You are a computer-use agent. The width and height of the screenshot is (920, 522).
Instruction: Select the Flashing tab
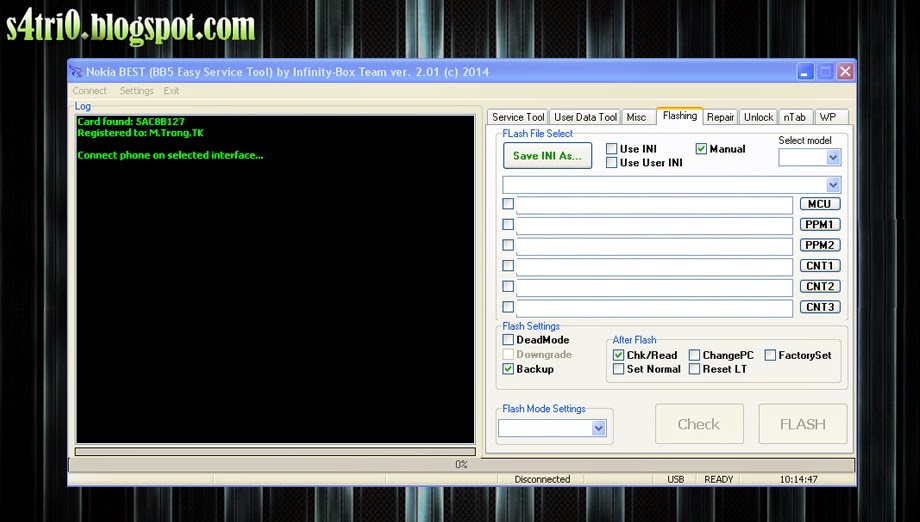679,116
